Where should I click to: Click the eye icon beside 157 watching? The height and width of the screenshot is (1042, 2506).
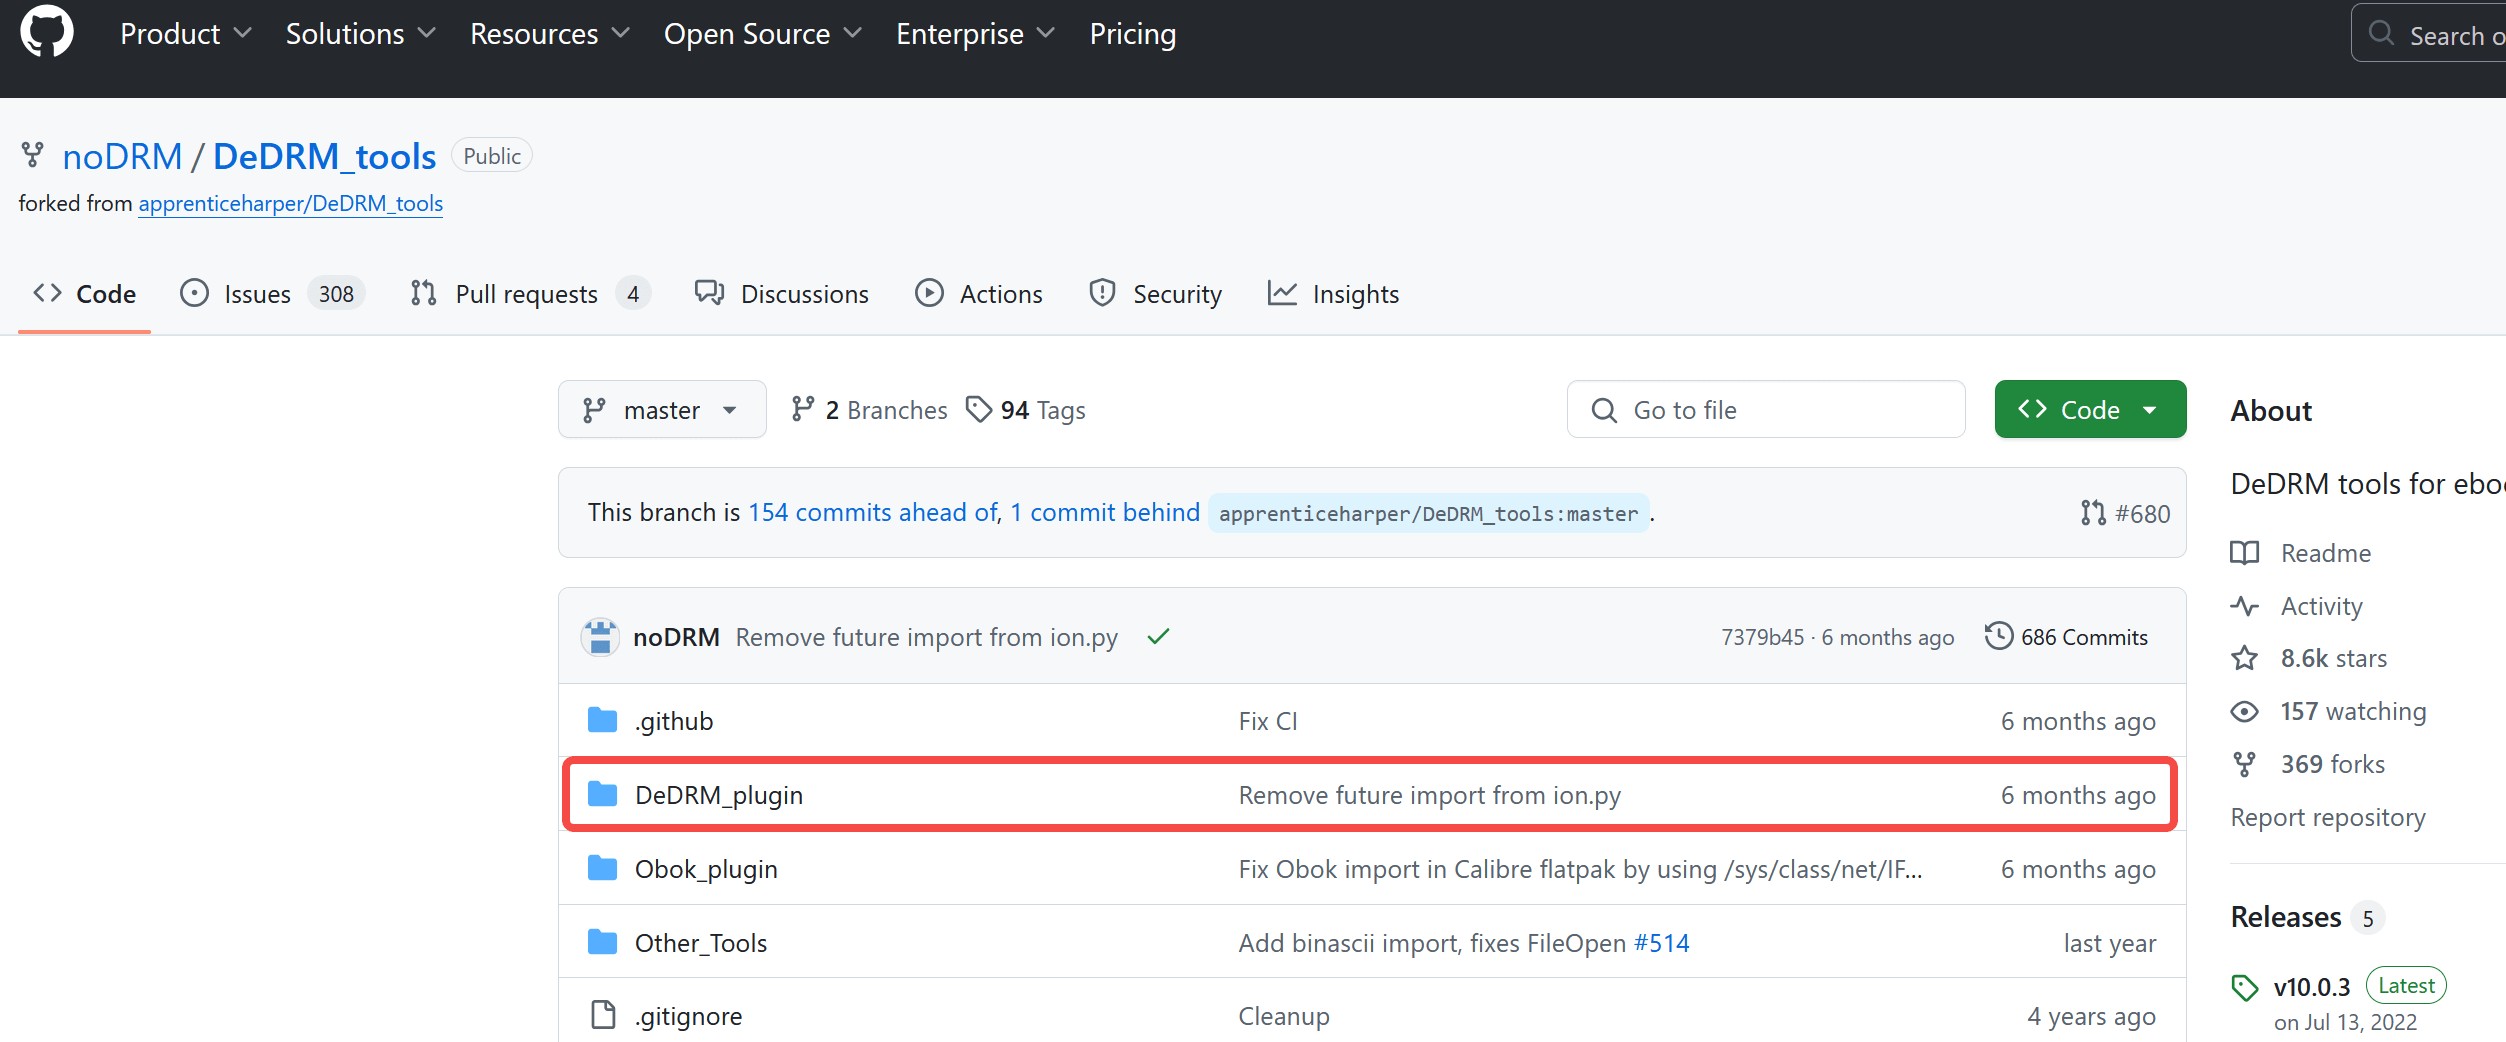click(2245, 711)
